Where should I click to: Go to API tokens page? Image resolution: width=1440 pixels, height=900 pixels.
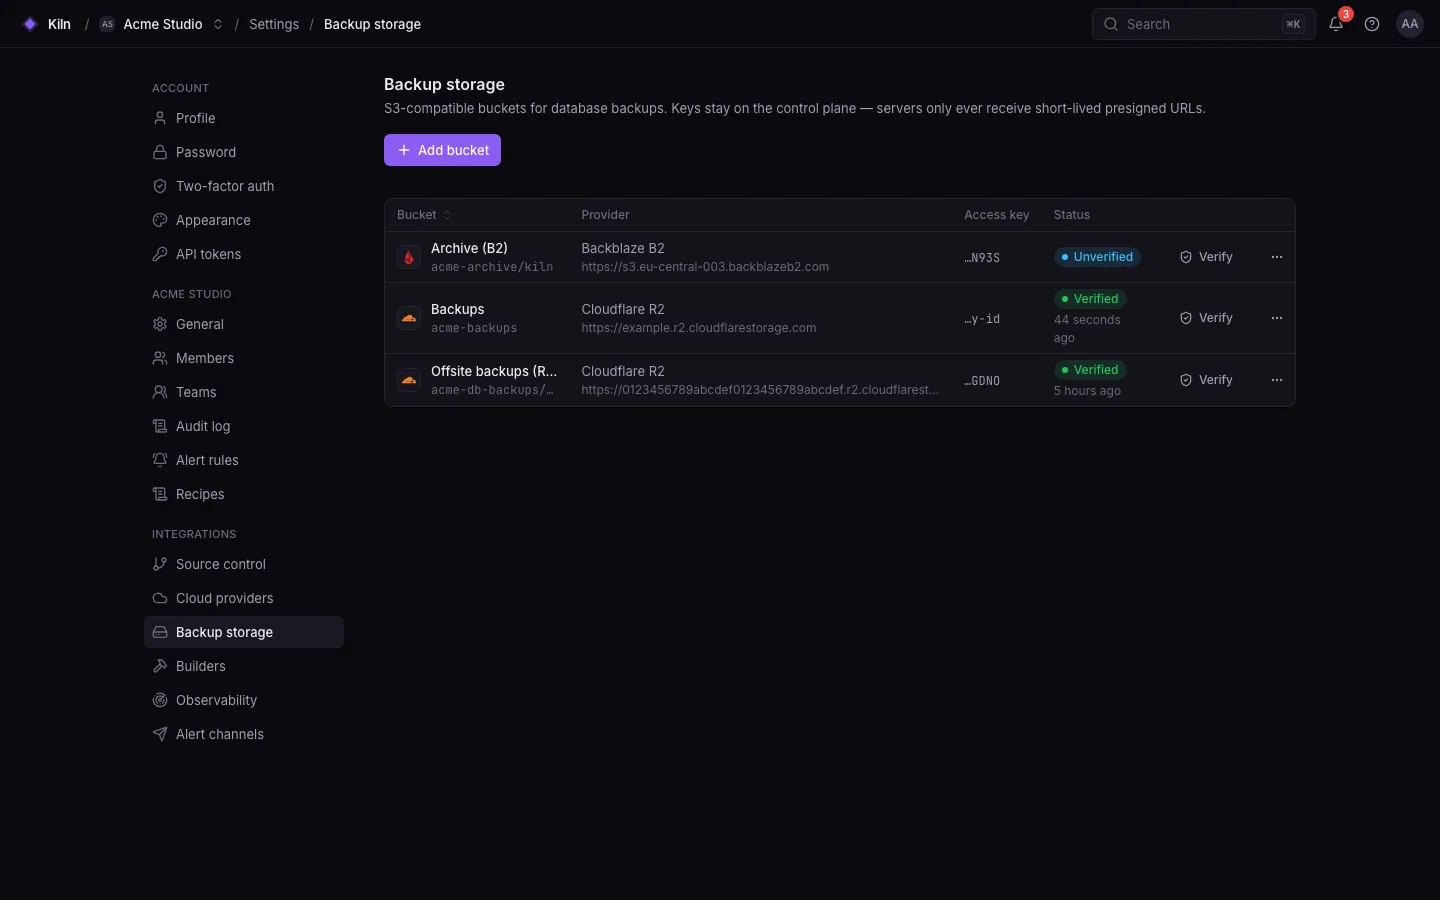tap(244, 254)
